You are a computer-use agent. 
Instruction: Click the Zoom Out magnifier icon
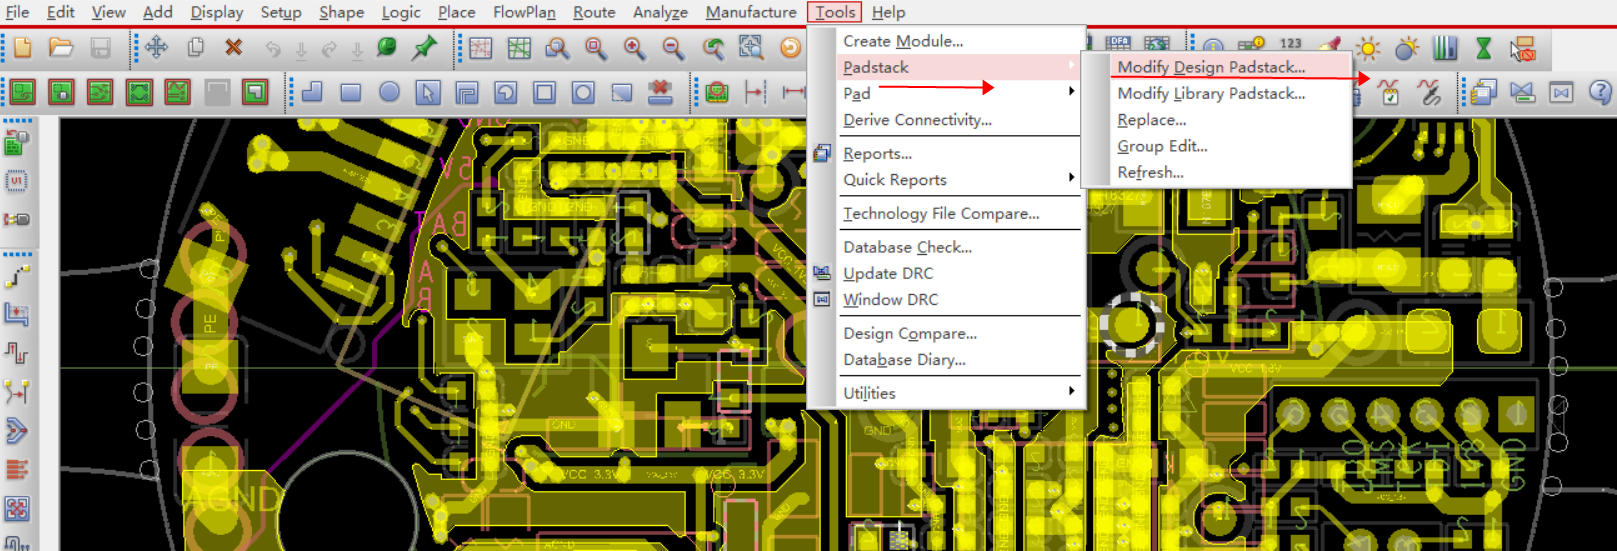673,48
